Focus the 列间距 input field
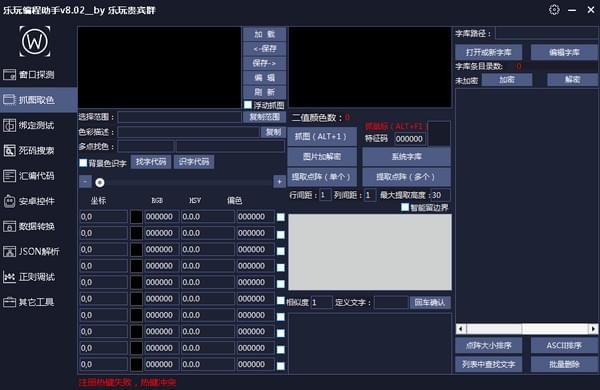 pos(370,195)
